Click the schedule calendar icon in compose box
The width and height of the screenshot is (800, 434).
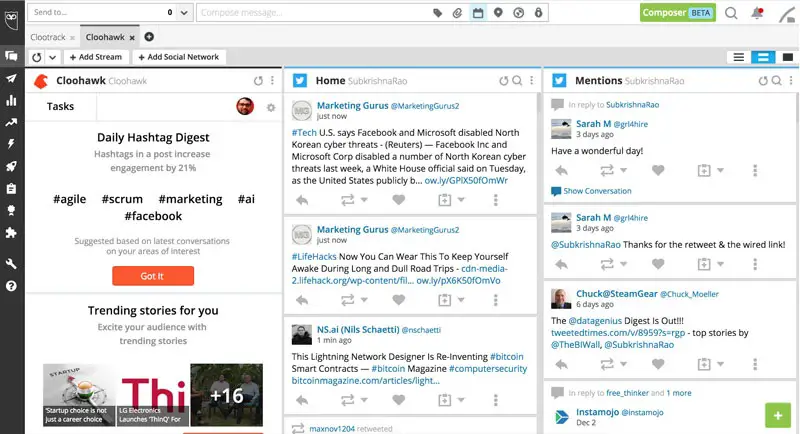(478, 13)
